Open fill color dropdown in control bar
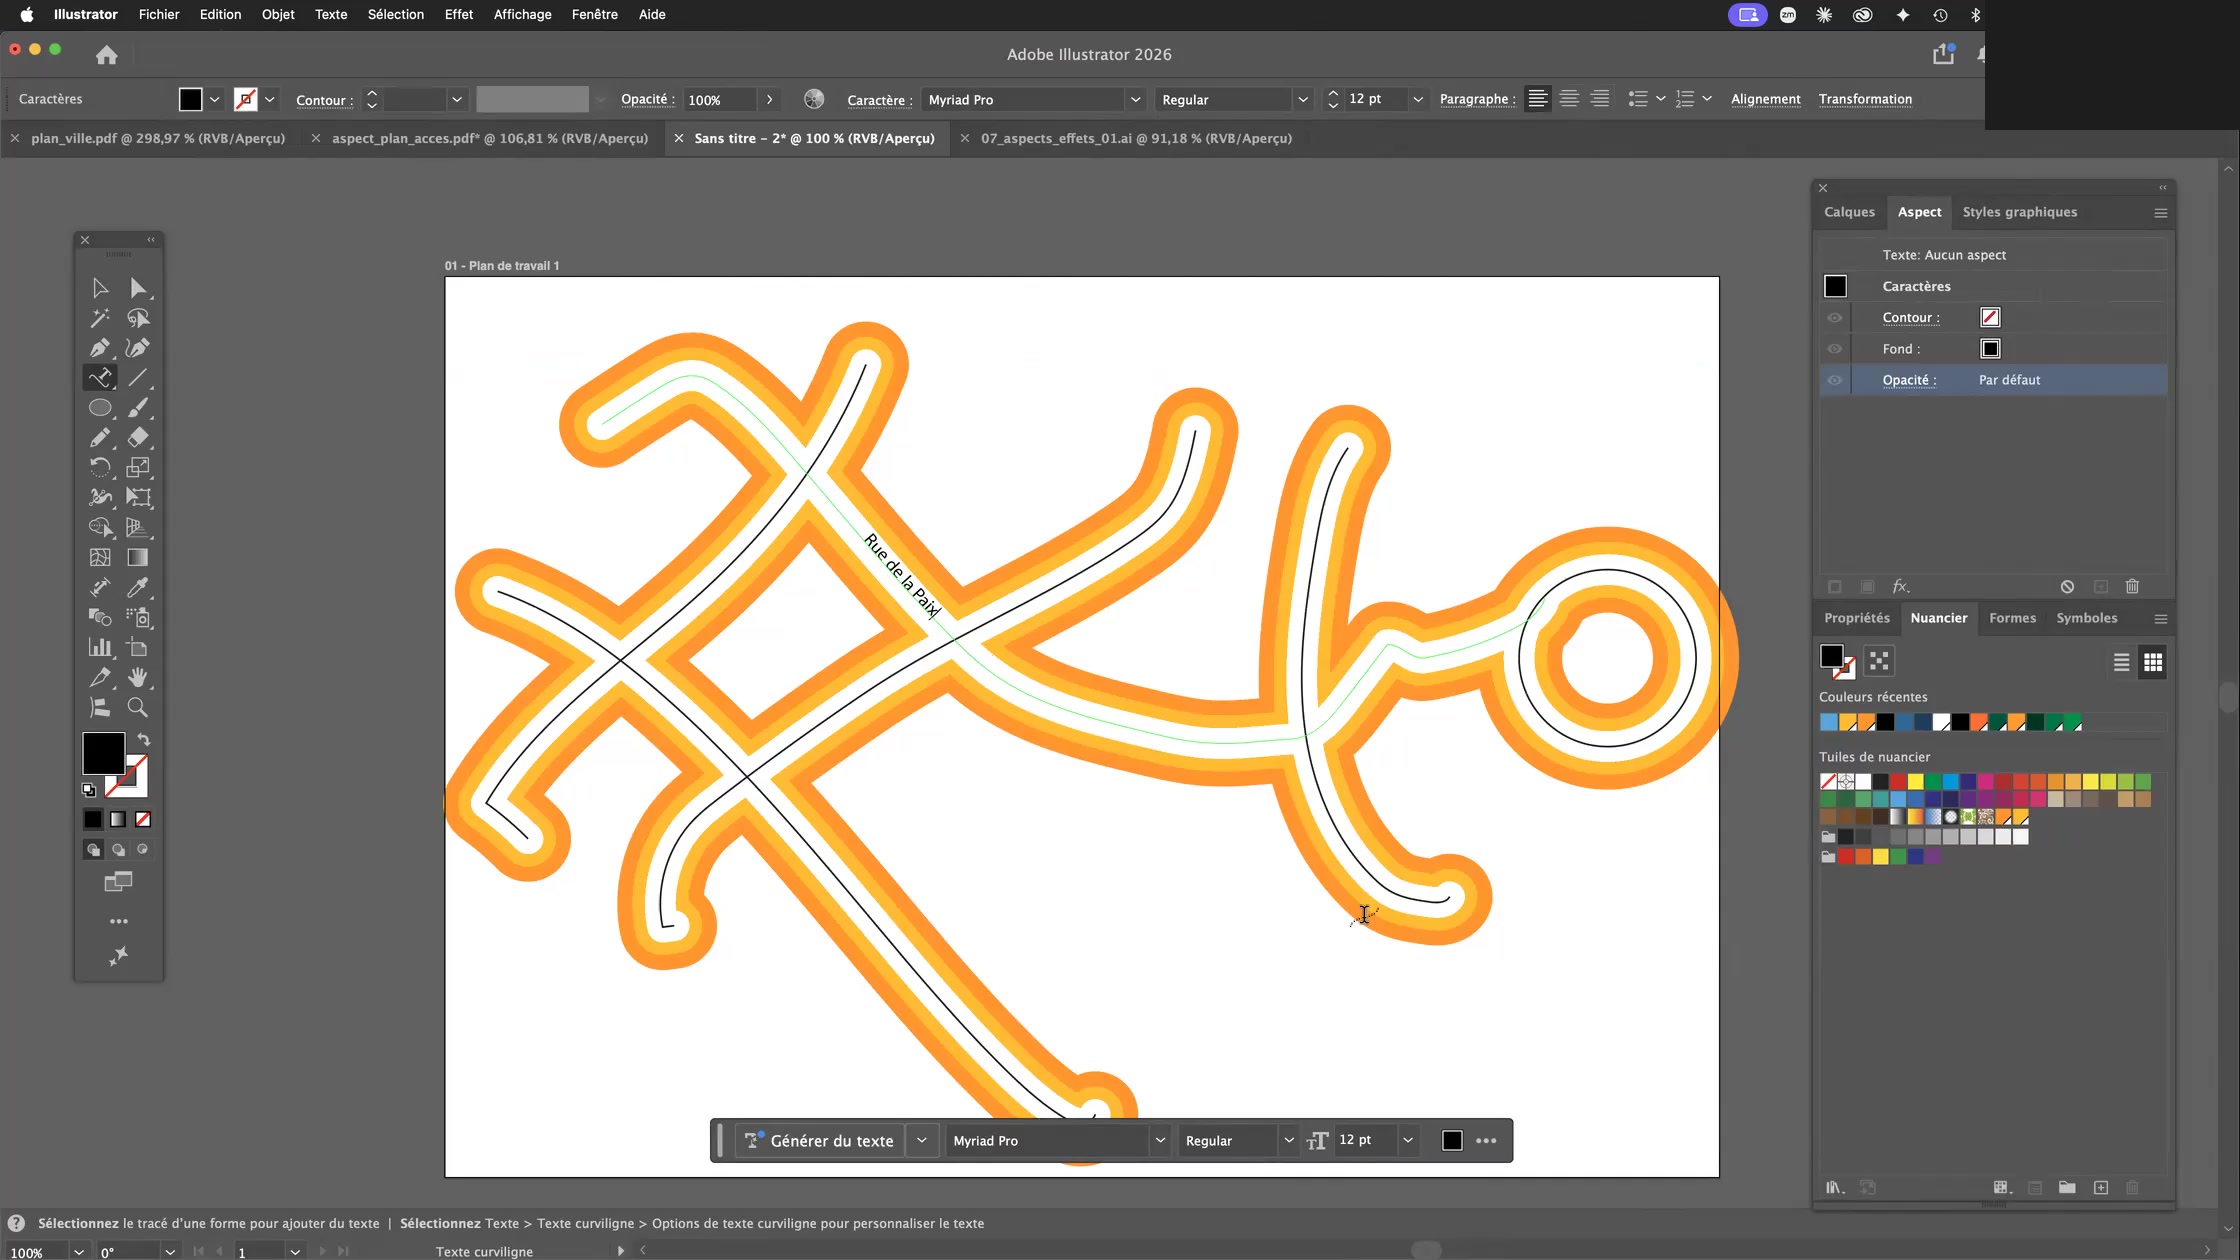Image resolution: width=2240 pixels, height=1260 pixels. (x=214, y=100)
